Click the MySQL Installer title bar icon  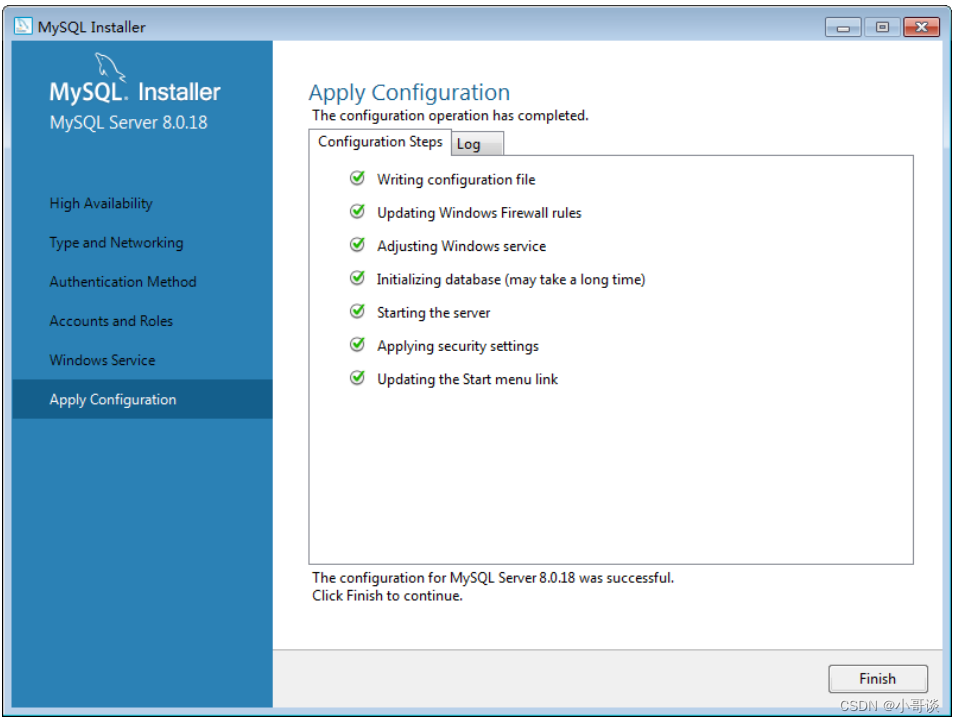[x=23, y=26]
